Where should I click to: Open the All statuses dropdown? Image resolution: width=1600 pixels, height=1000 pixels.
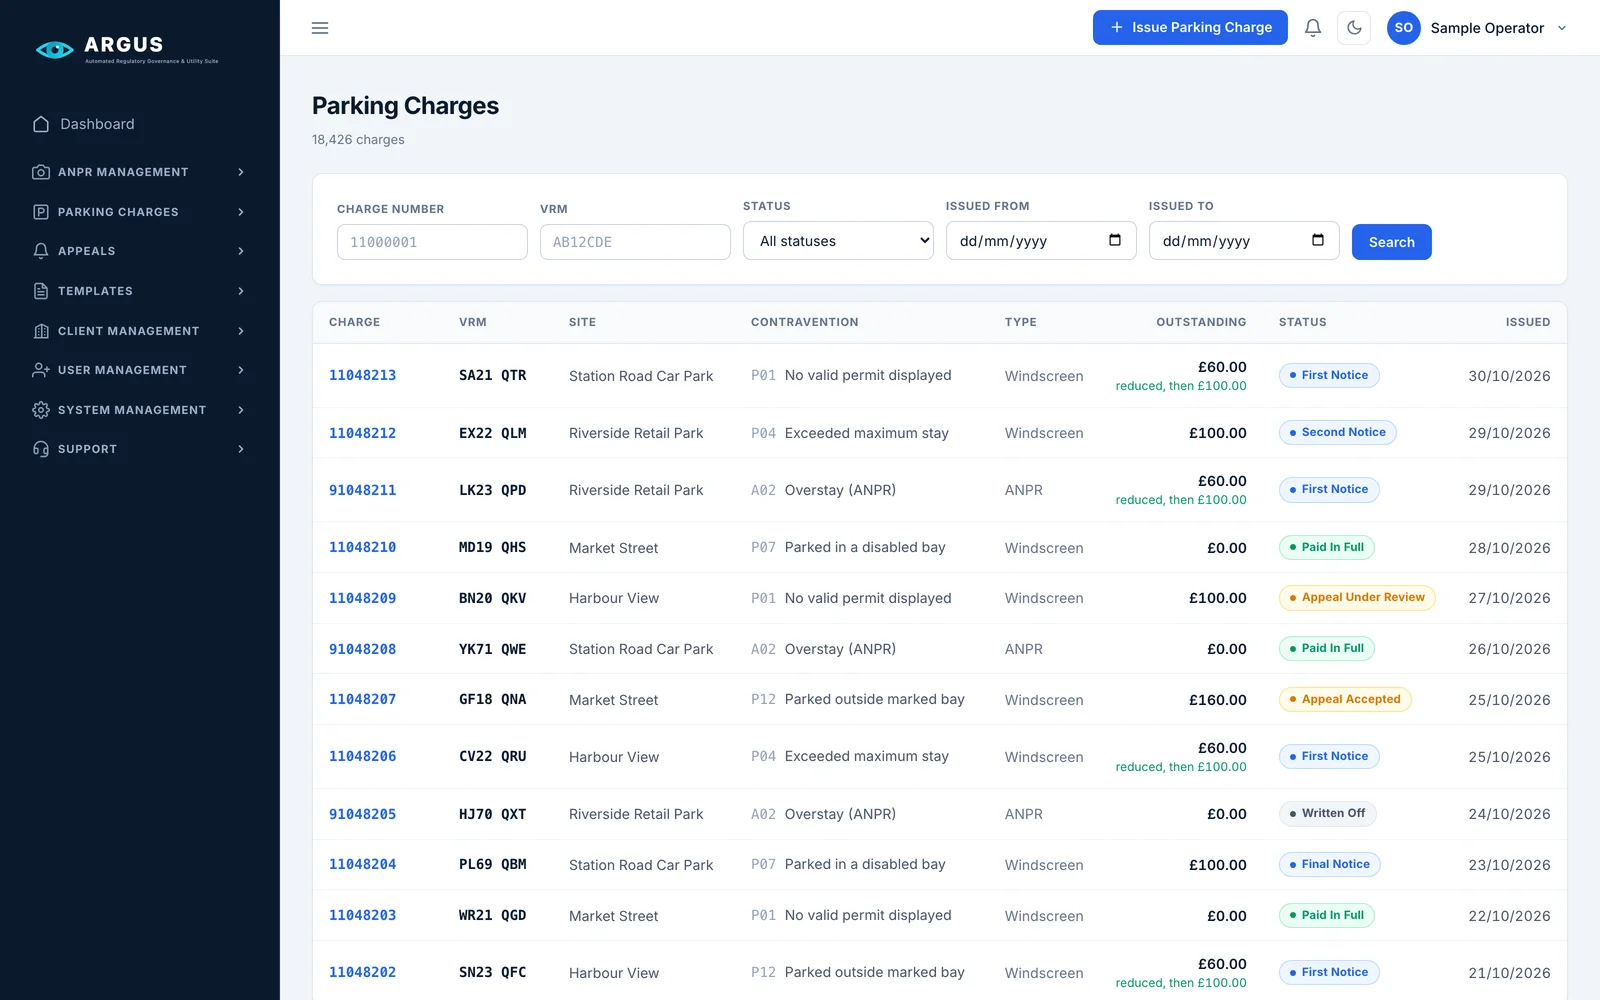[x=838, y=241]
